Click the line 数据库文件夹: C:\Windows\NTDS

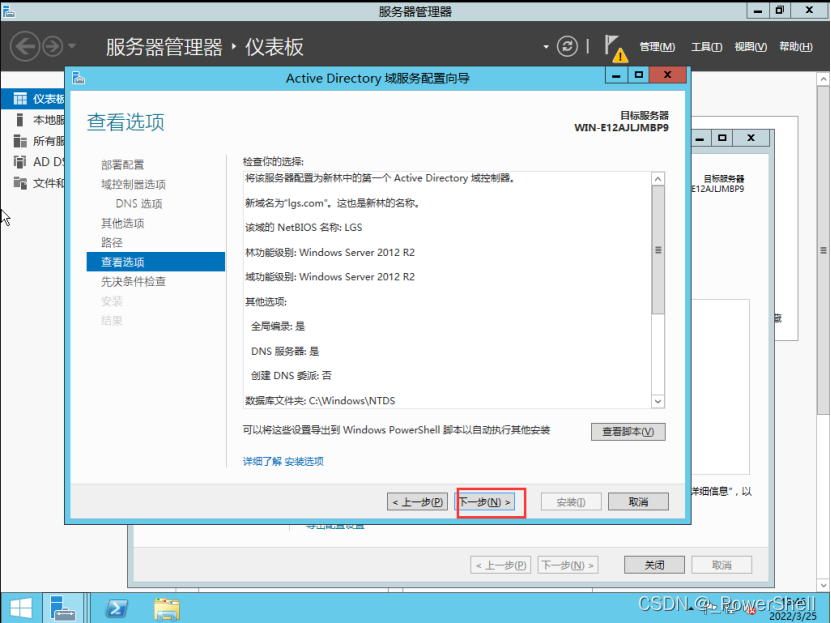[x=320, y=400]
